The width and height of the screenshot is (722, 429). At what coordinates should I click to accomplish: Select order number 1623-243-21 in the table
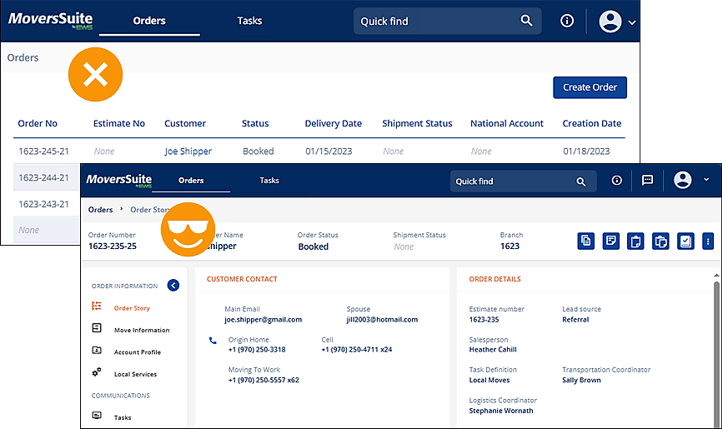44,204
